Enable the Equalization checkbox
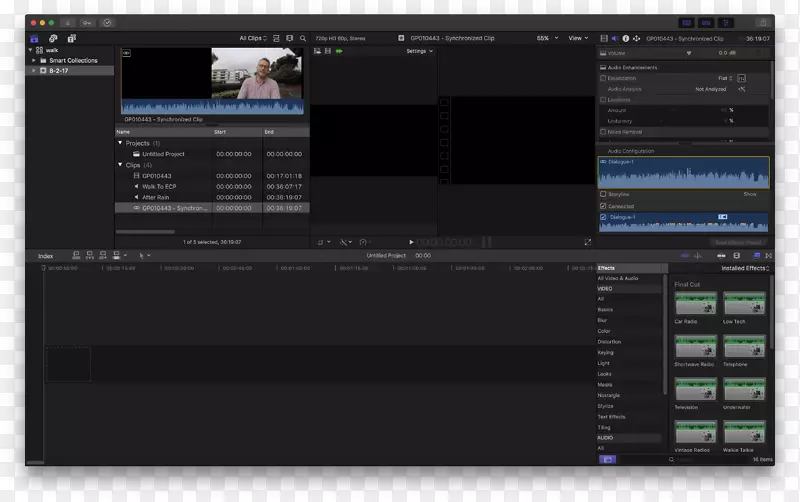Viewport: 800px width, 502px height. point(603,78)
